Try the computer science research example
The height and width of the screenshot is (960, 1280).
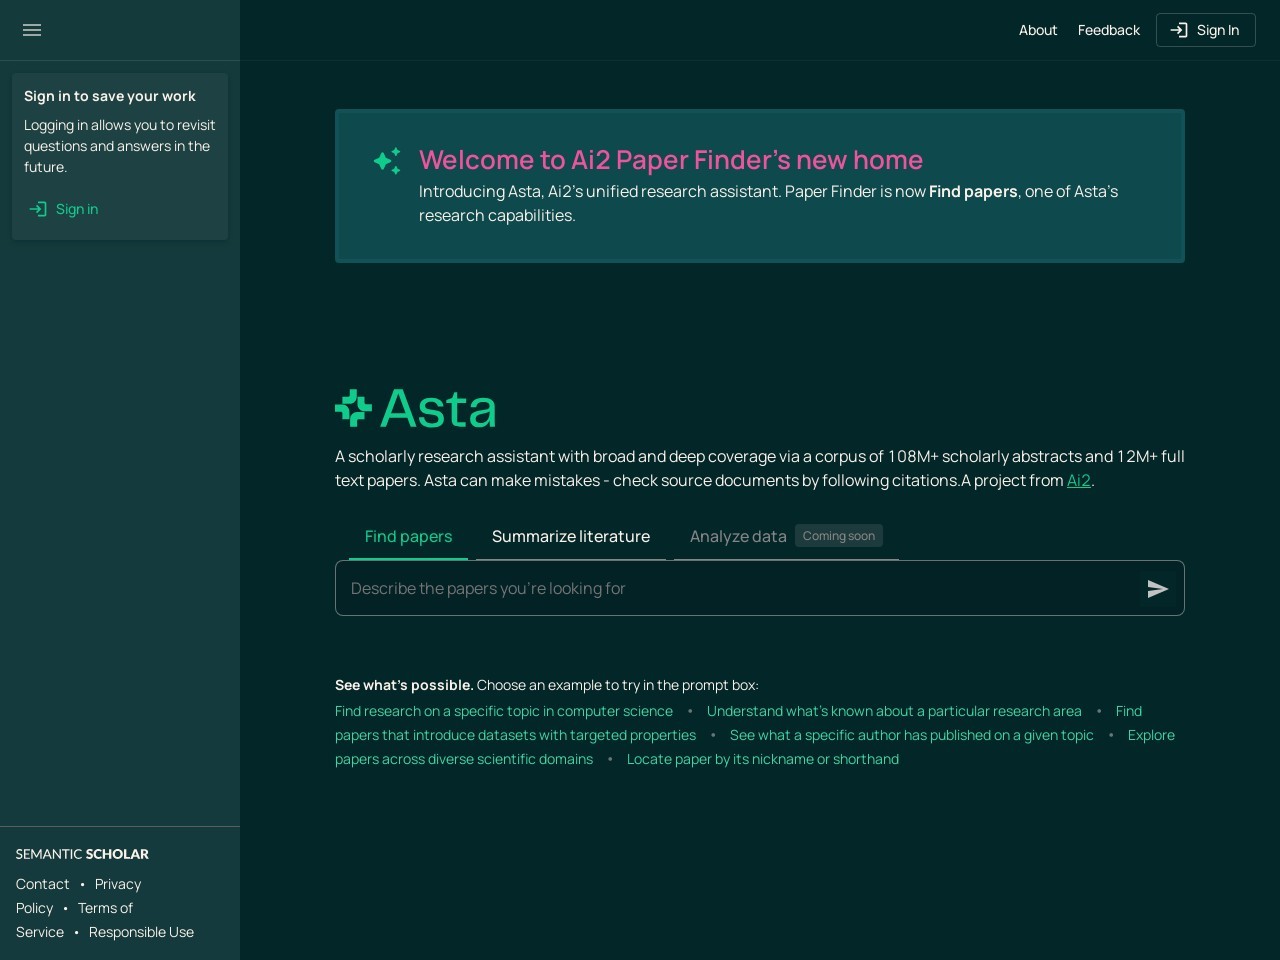click(503, 711)
